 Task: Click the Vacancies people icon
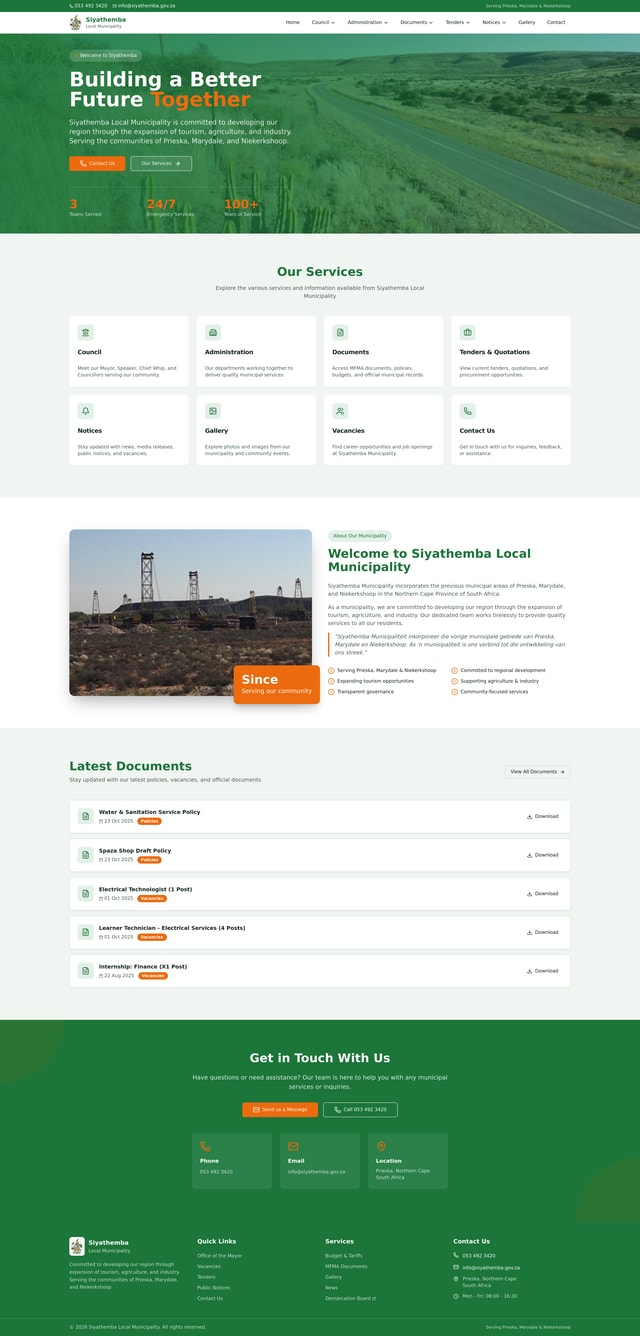click(341, 411)
